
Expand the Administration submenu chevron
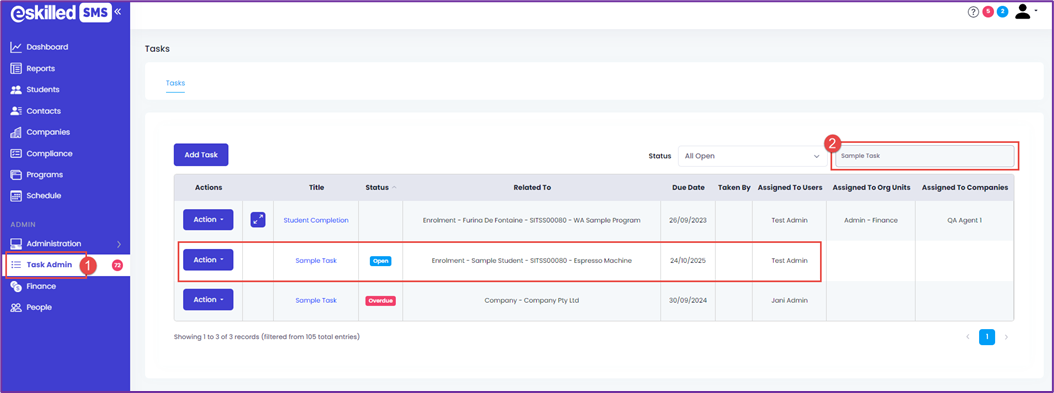[x=119, y=244]
